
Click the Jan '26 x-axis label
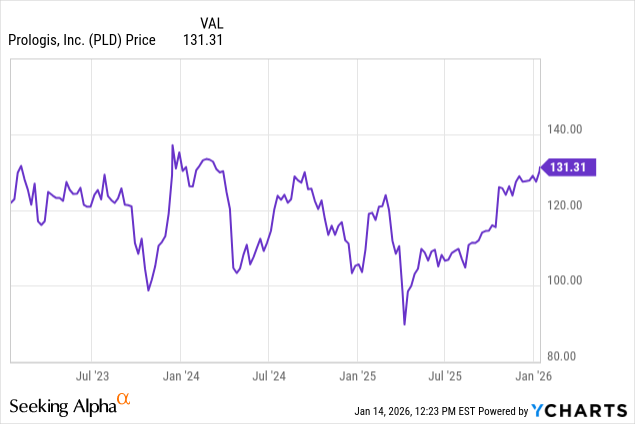tap(532, 376)
